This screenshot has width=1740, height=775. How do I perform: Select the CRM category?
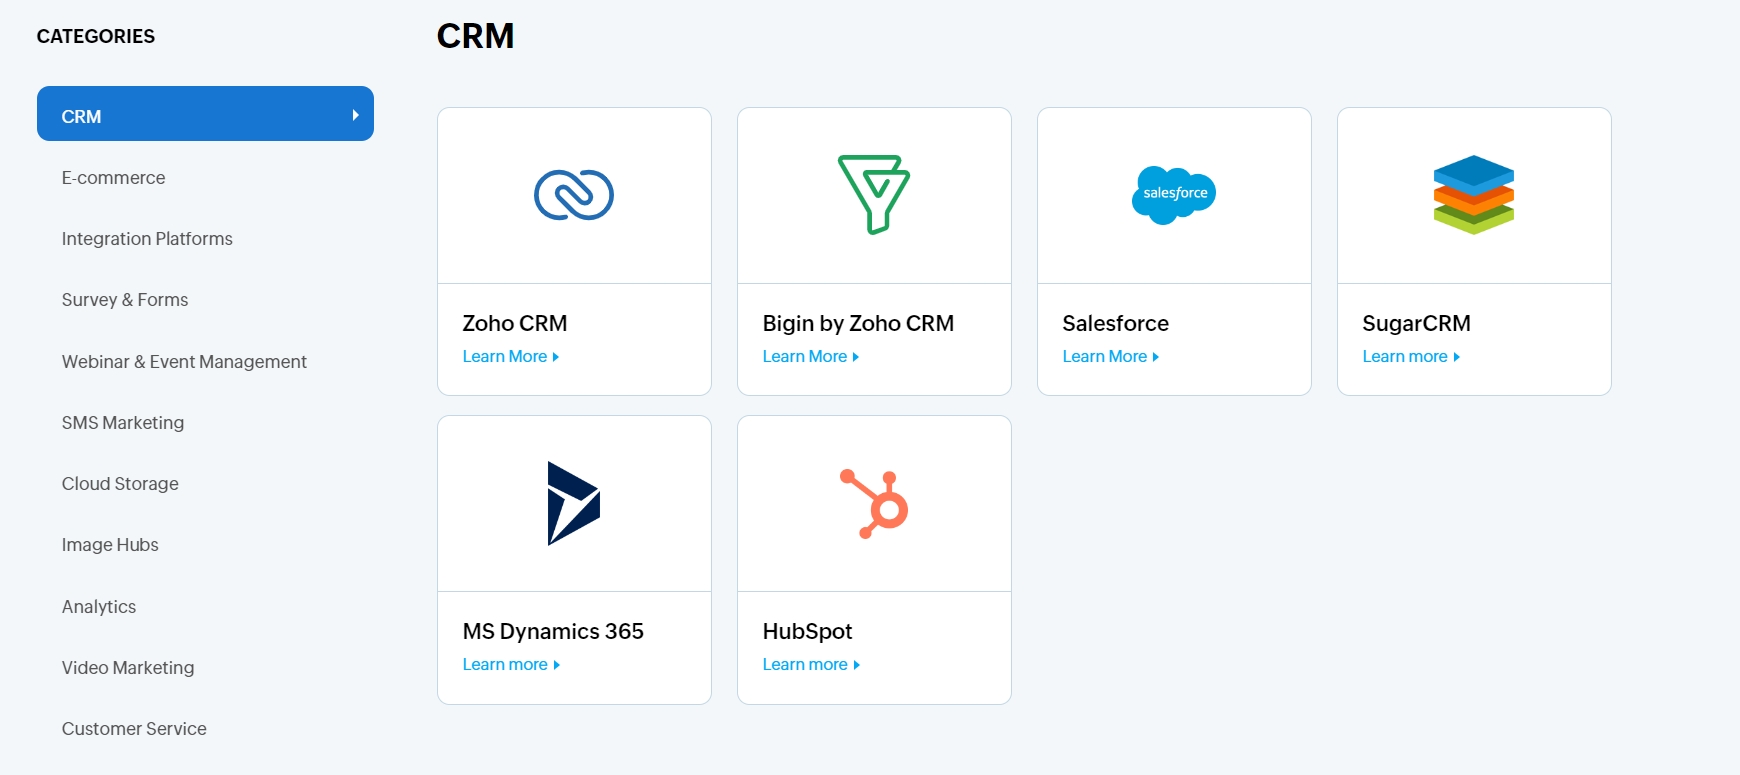coord(205,114)
